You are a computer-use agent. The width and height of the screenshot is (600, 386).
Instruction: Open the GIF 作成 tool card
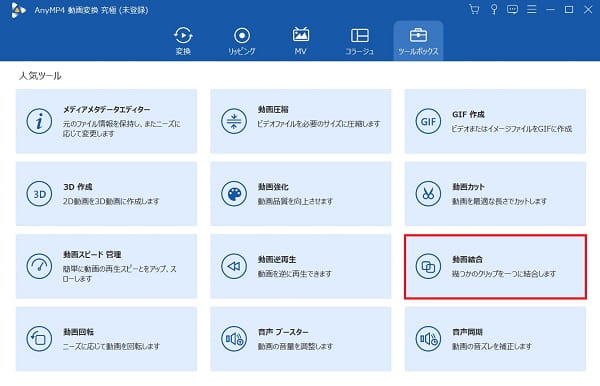pyautogui.click(x=495, y=121)
